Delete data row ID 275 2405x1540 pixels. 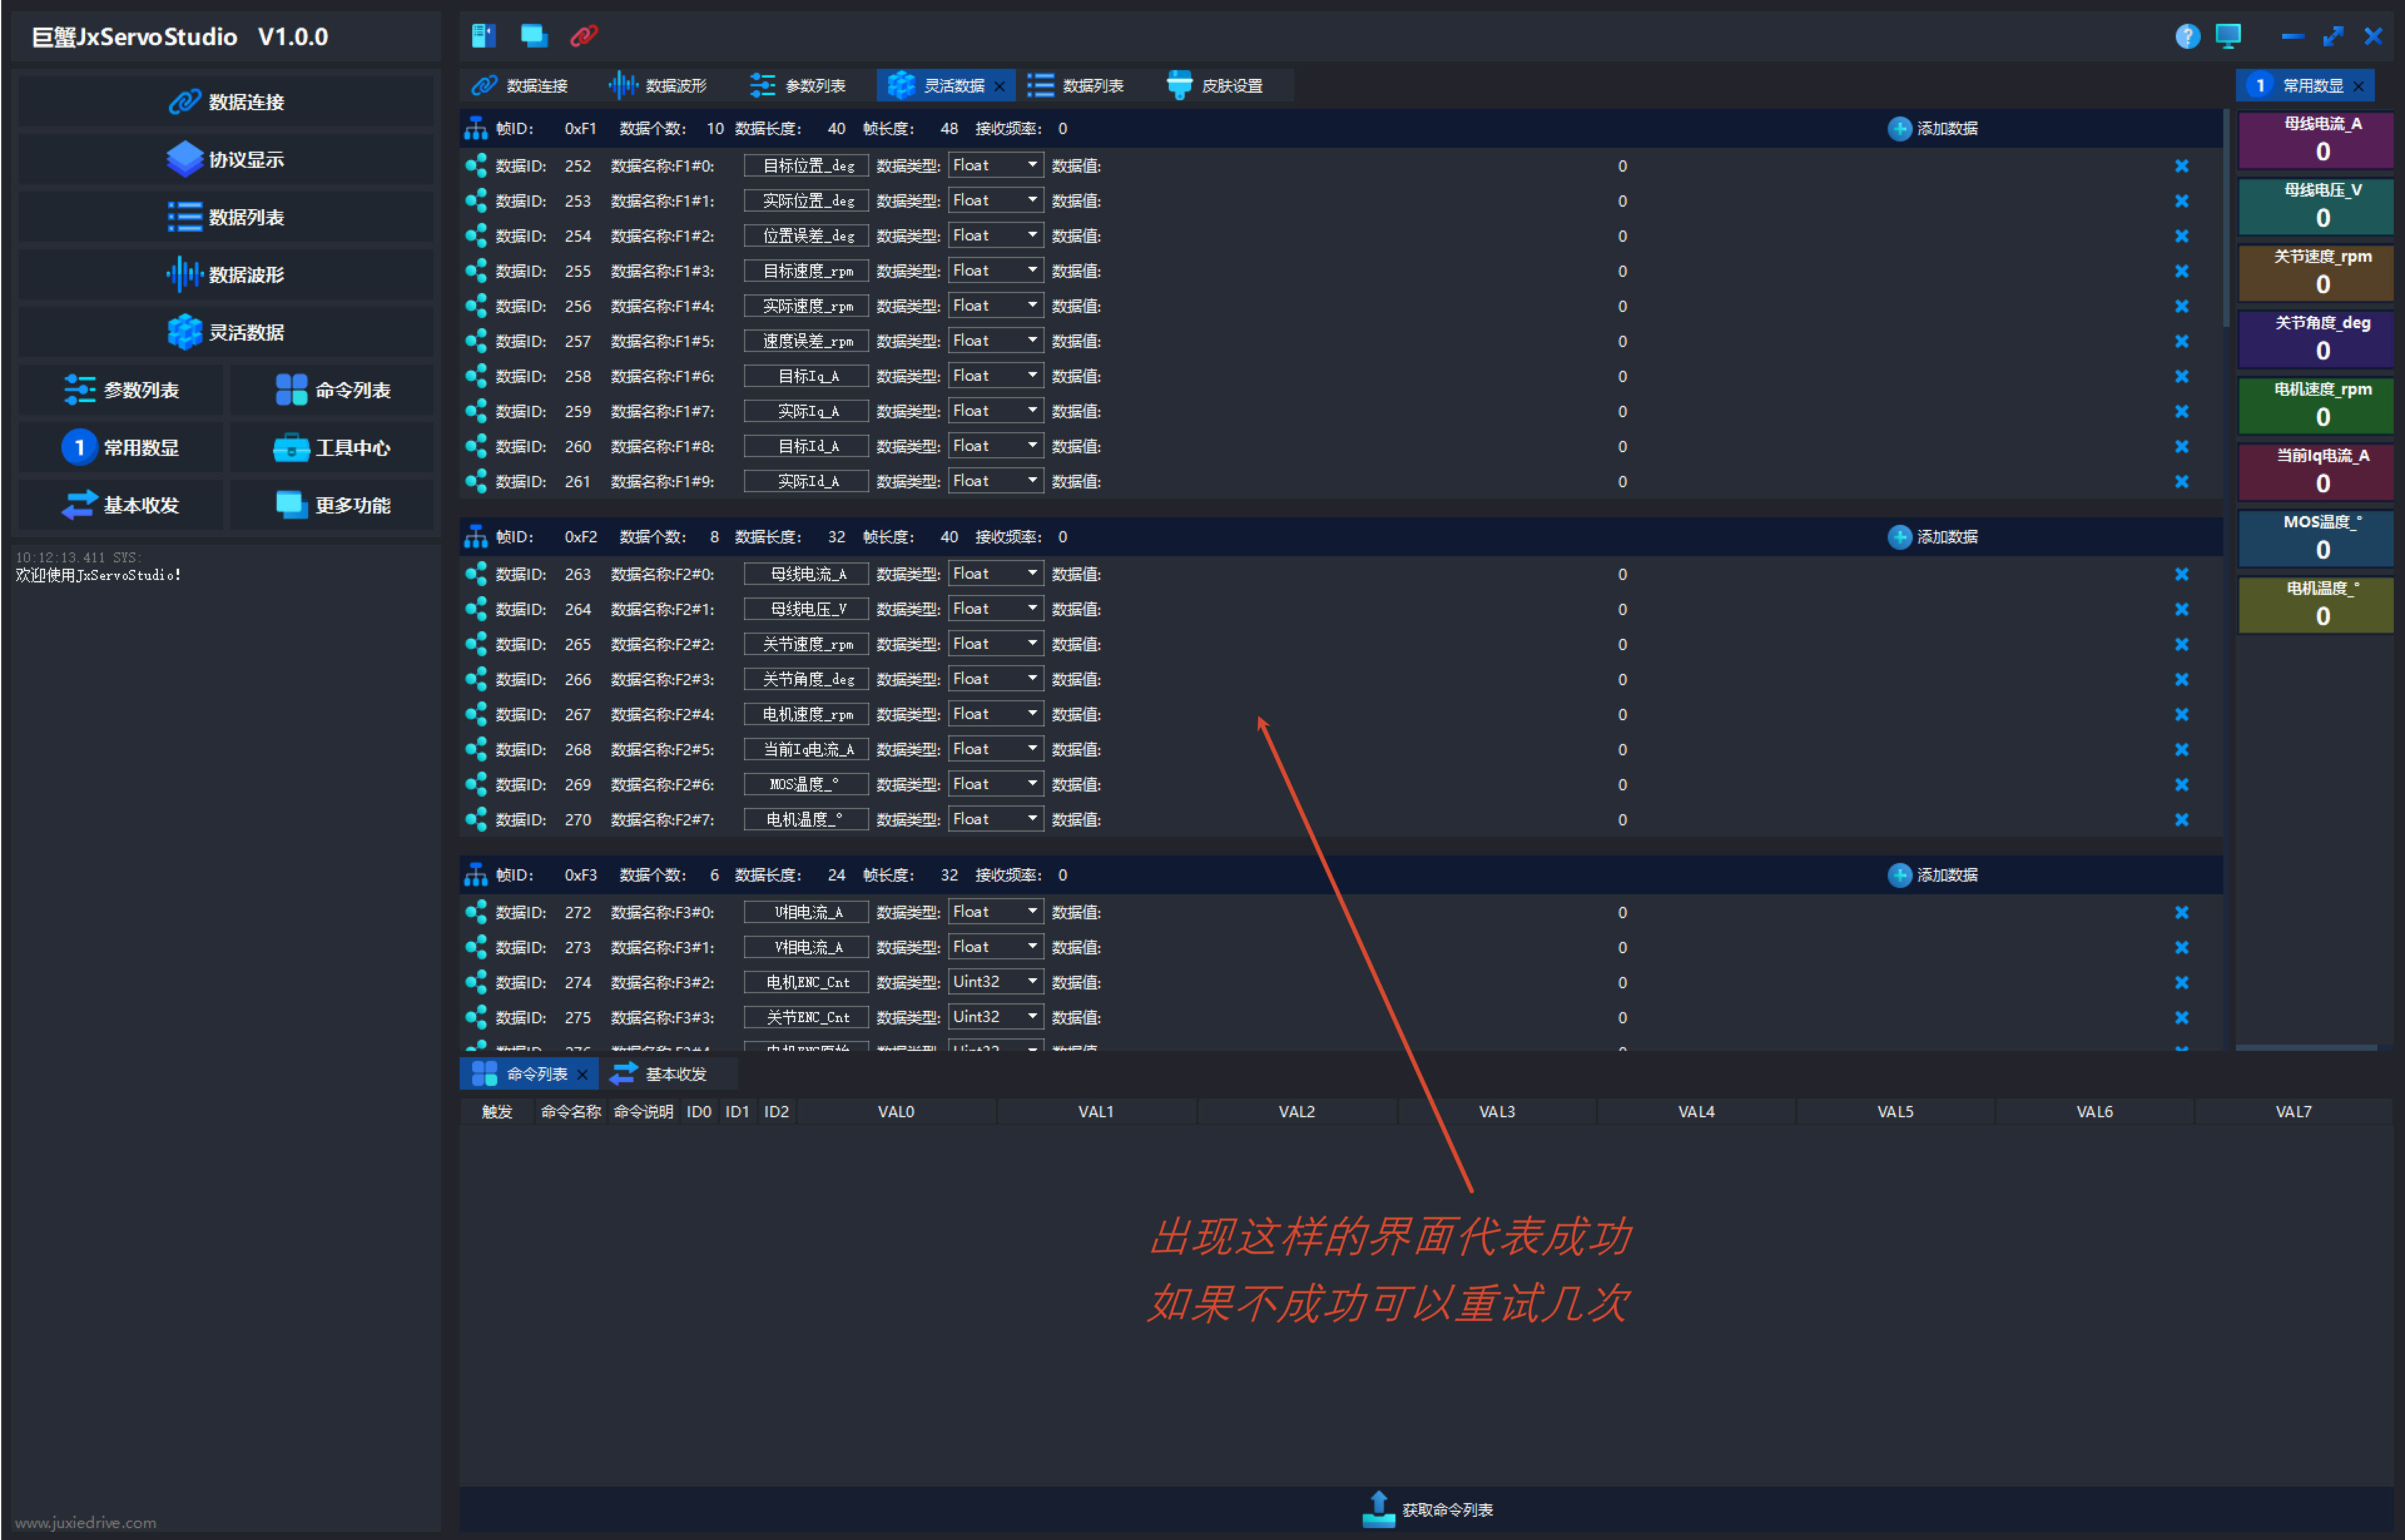[x=2182, y=1017]
